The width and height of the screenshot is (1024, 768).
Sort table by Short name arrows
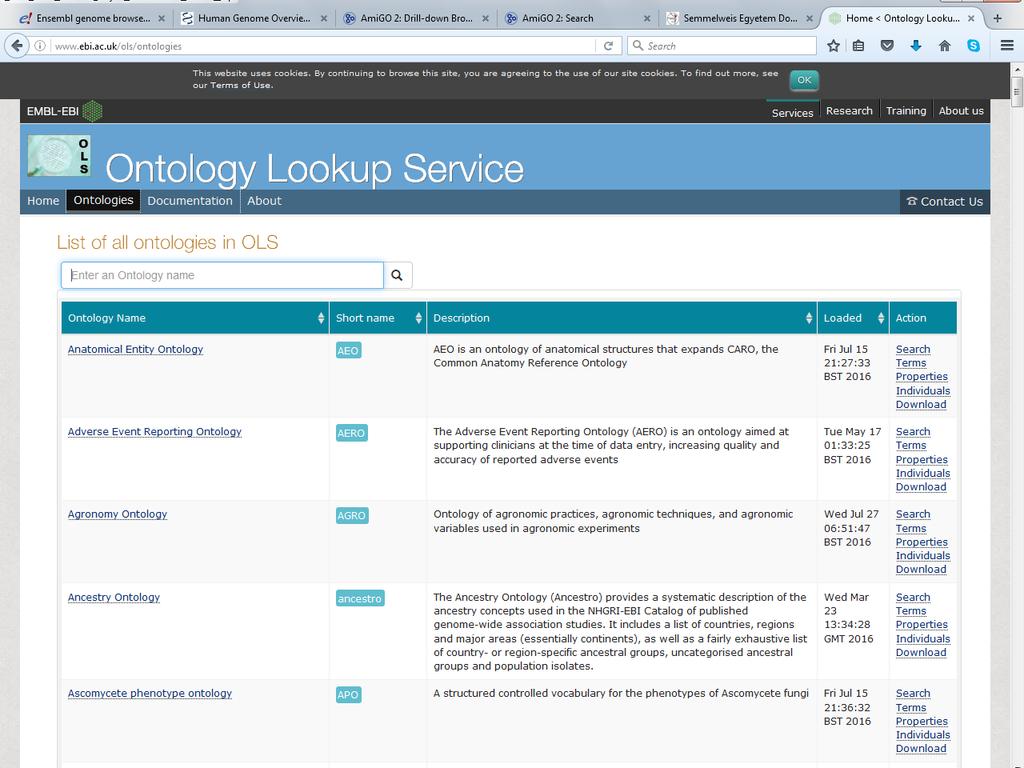coord(418,318)
